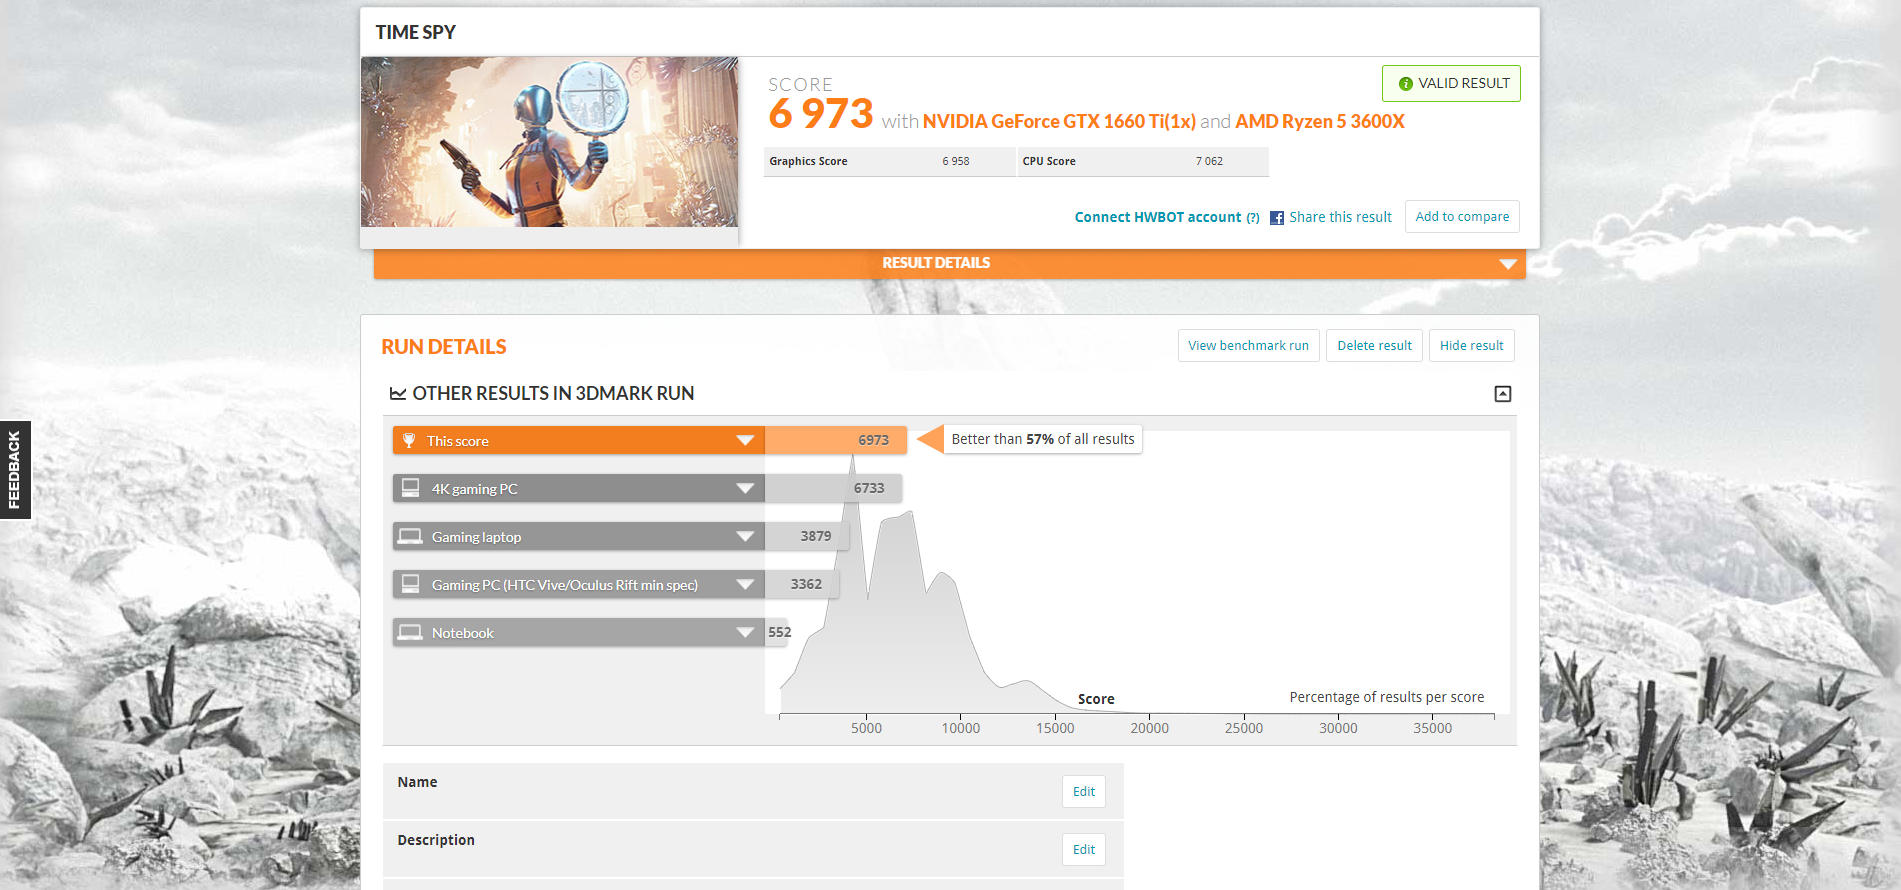Screen dimensions: 1901x890
Task: Open the 4K gaming PC dropdown arrow
Action: pyautogui.click(x=745, y=488)
